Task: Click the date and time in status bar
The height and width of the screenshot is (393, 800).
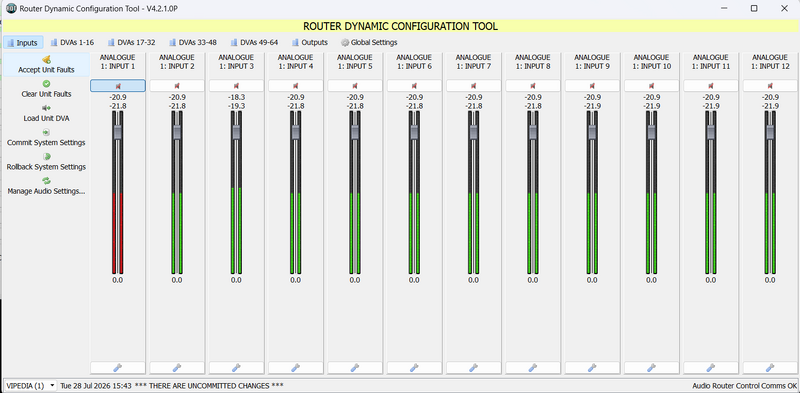Action: (96, 385)
